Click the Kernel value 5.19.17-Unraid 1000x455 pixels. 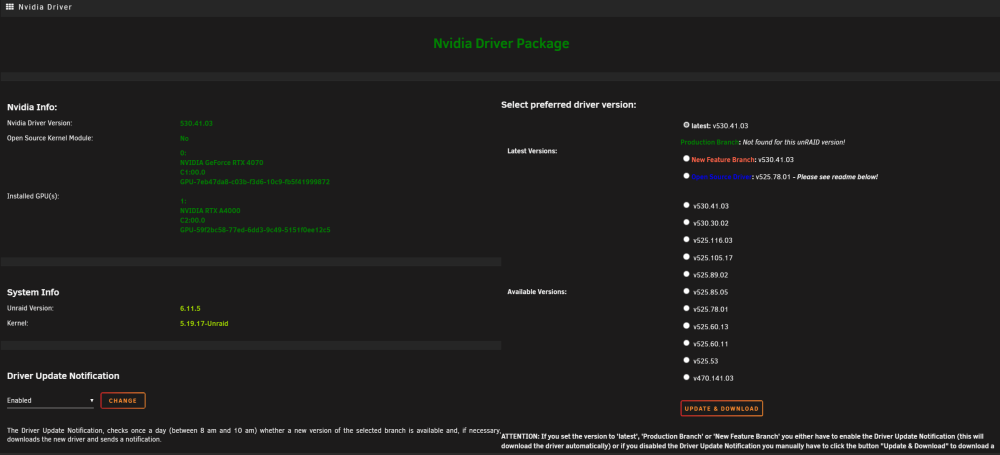204,324
